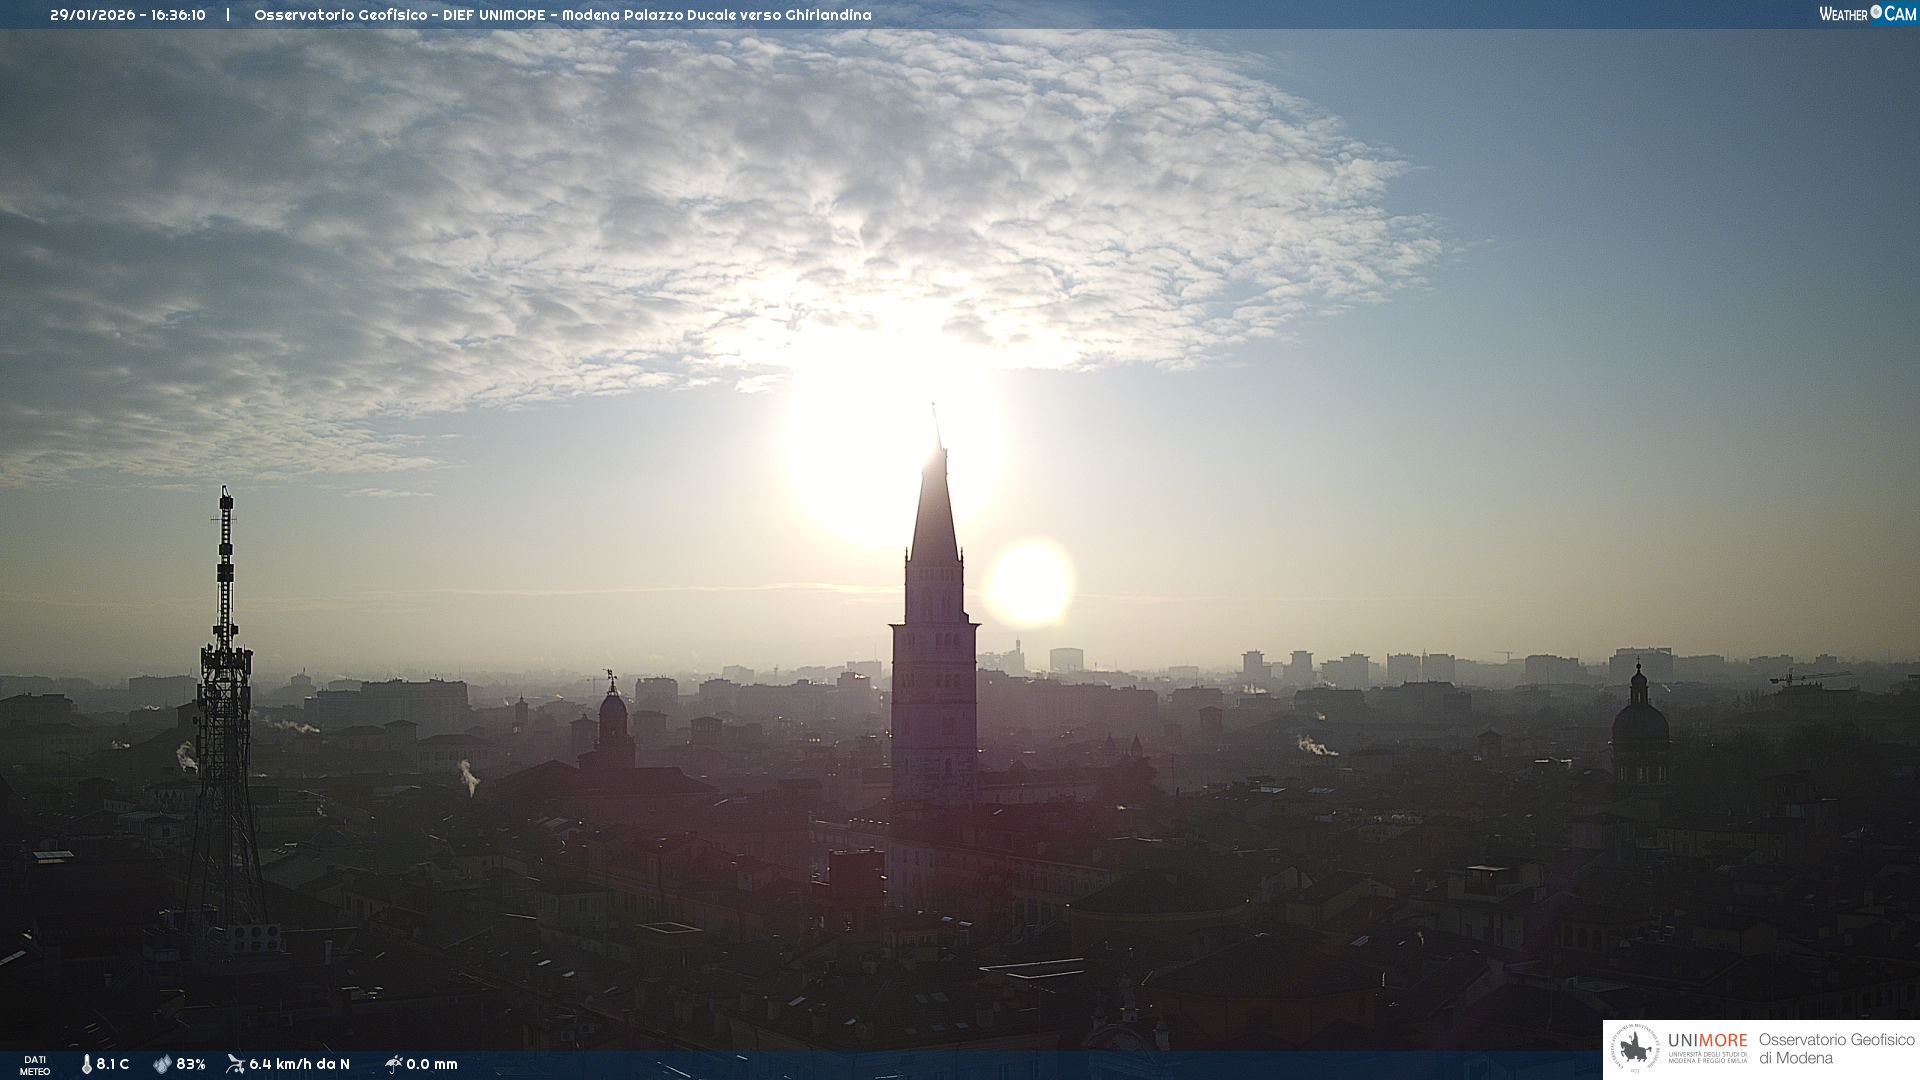The width and height of the screenshot is (1920, 1080).
Task: Click the 6.4 km/h da N wind reading
Action: coord(299,1064)
